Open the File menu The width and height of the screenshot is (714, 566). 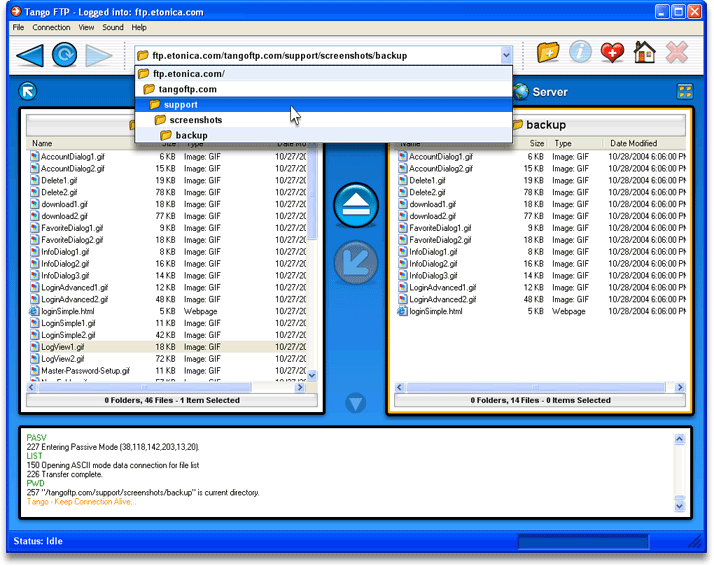18,27
